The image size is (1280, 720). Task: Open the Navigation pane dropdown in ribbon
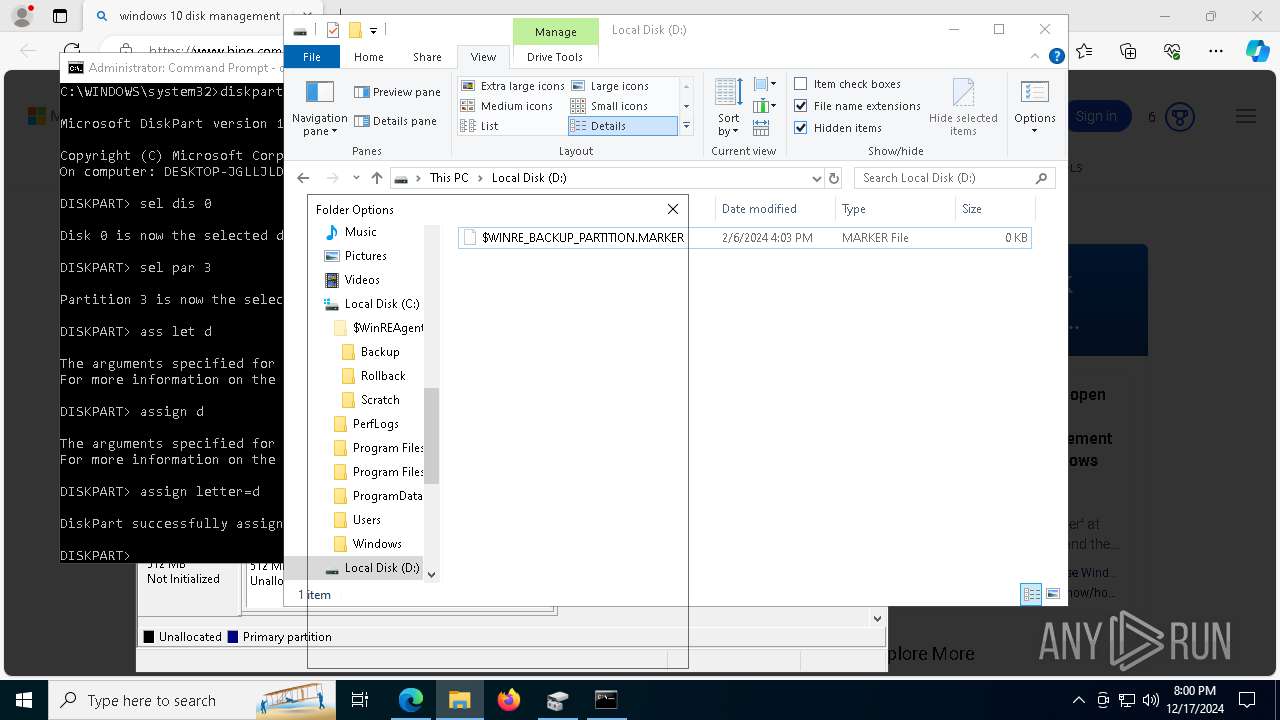coord(319,109)
